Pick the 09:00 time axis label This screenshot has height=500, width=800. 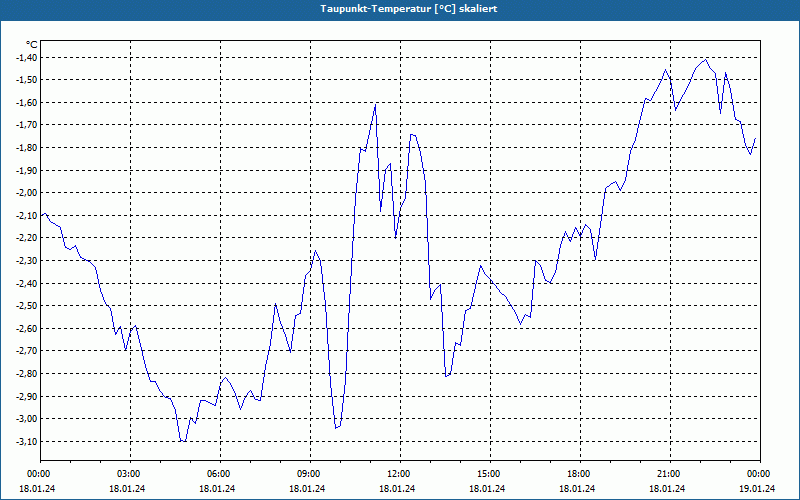(x=310, y=474)
